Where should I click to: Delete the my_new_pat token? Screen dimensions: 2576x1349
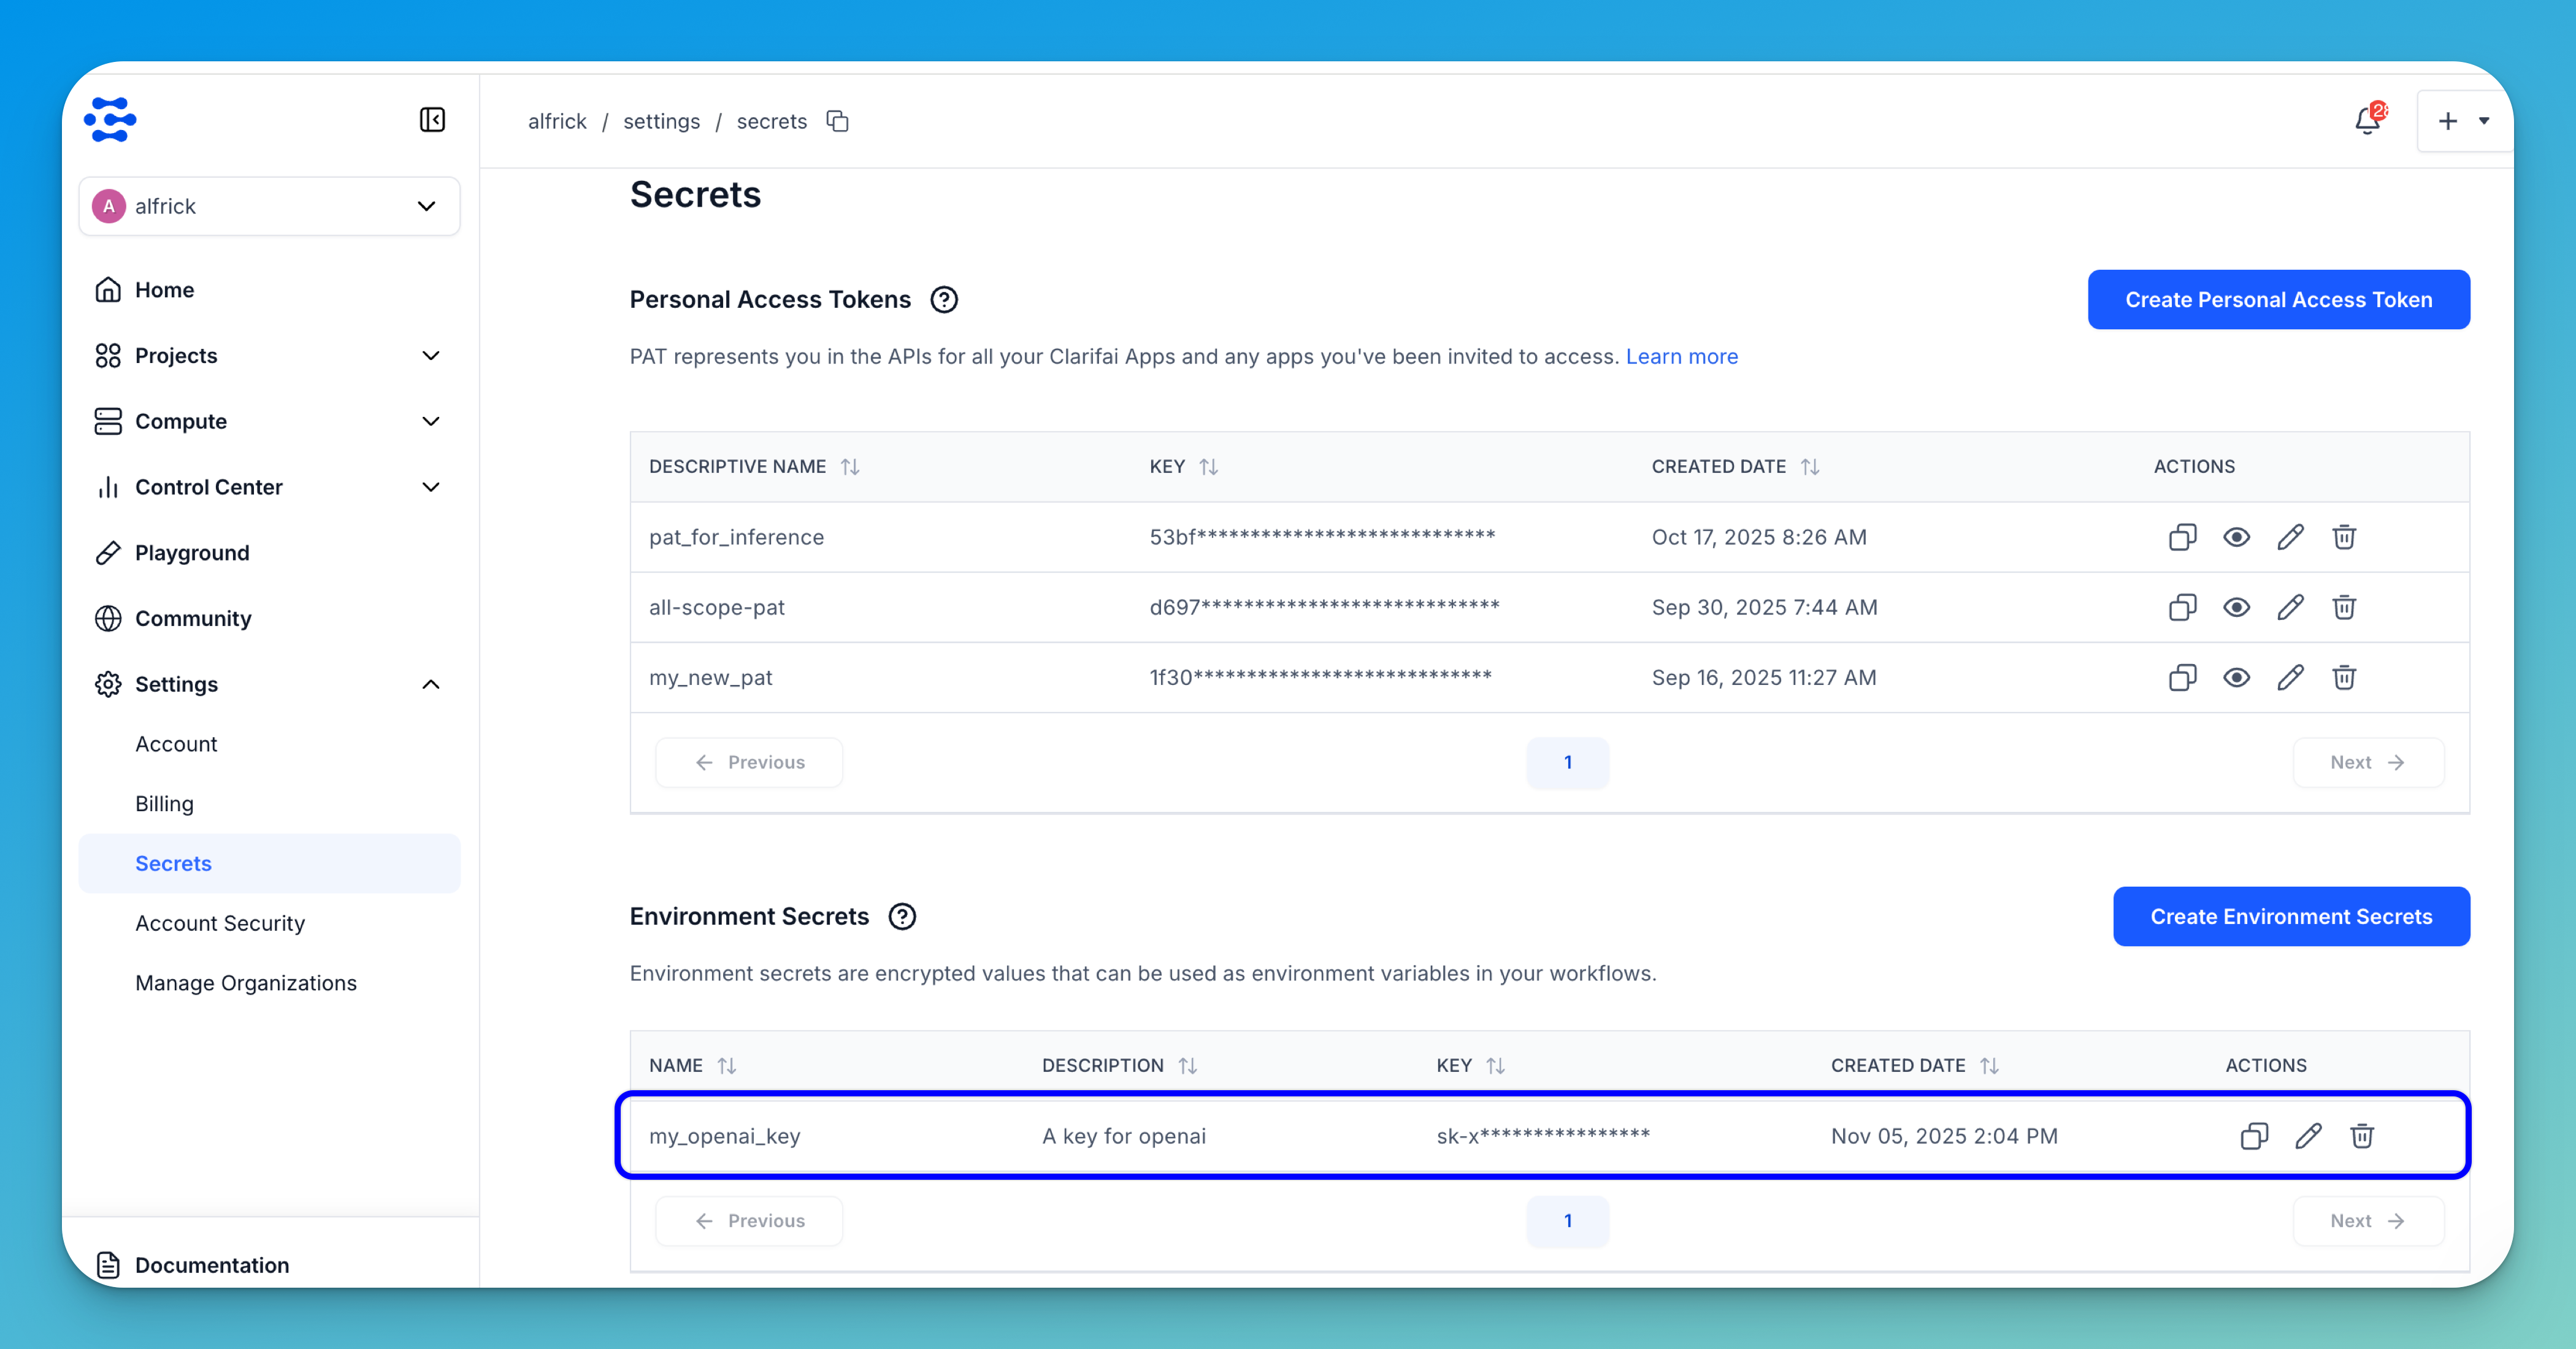pyautogui.click(x=2344, y=677)
